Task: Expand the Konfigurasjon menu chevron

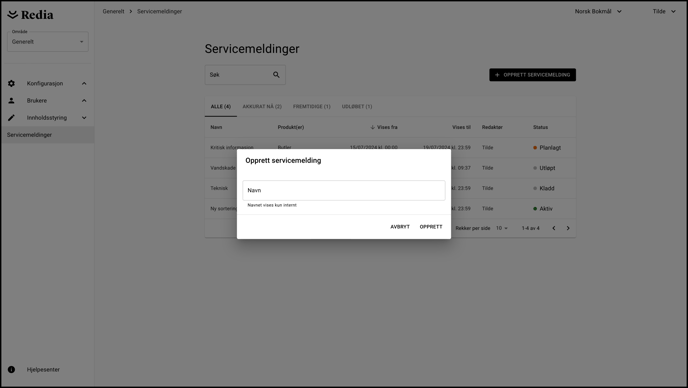Action: (x=84, y=83)
